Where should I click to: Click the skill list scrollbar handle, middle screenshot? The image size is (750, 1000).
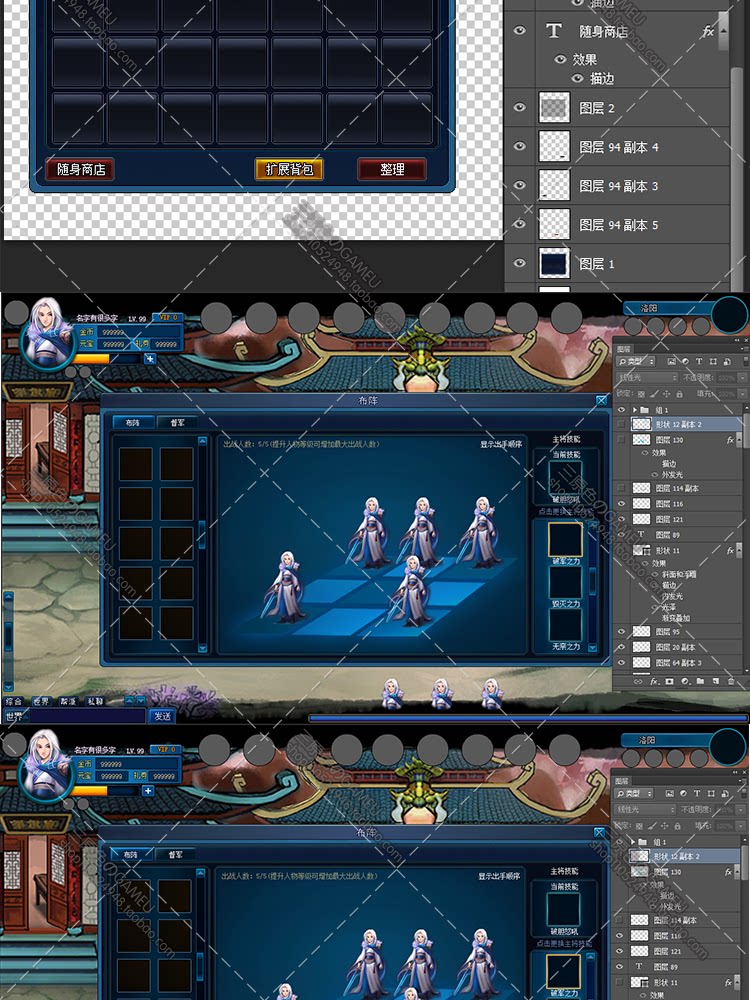(592, 580)
